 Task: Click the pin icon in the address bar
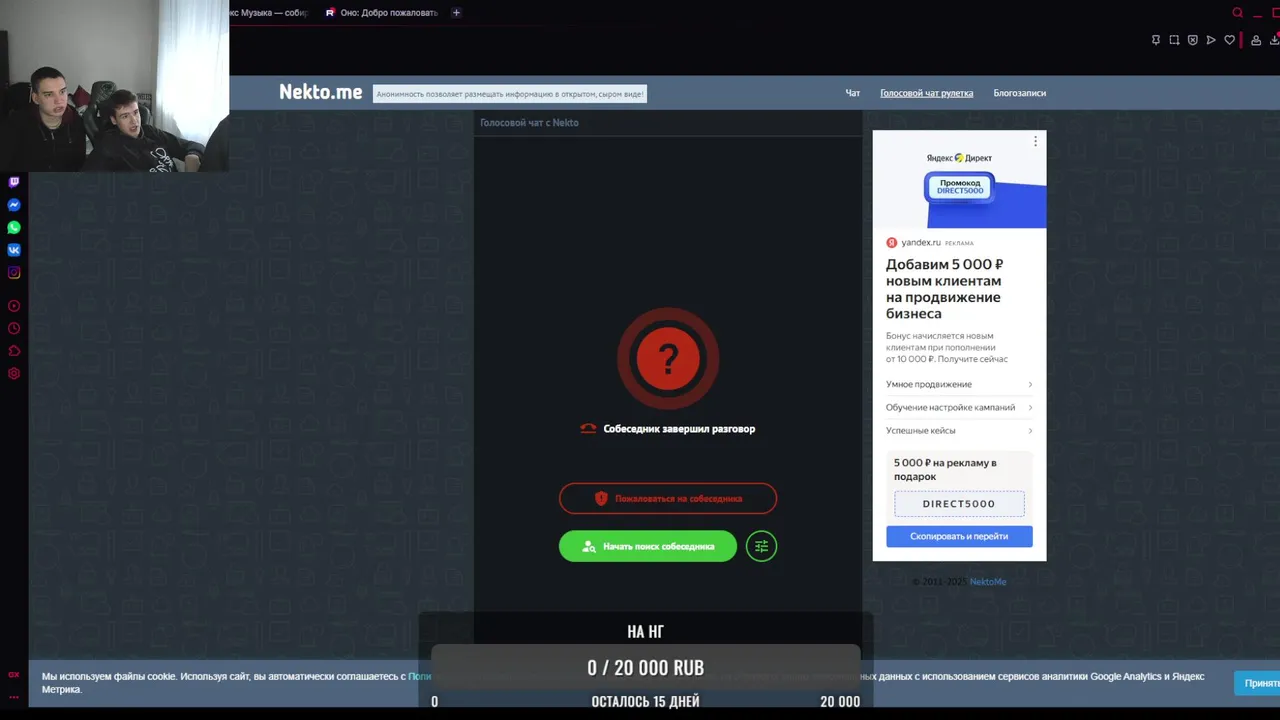coord(1156,40)
